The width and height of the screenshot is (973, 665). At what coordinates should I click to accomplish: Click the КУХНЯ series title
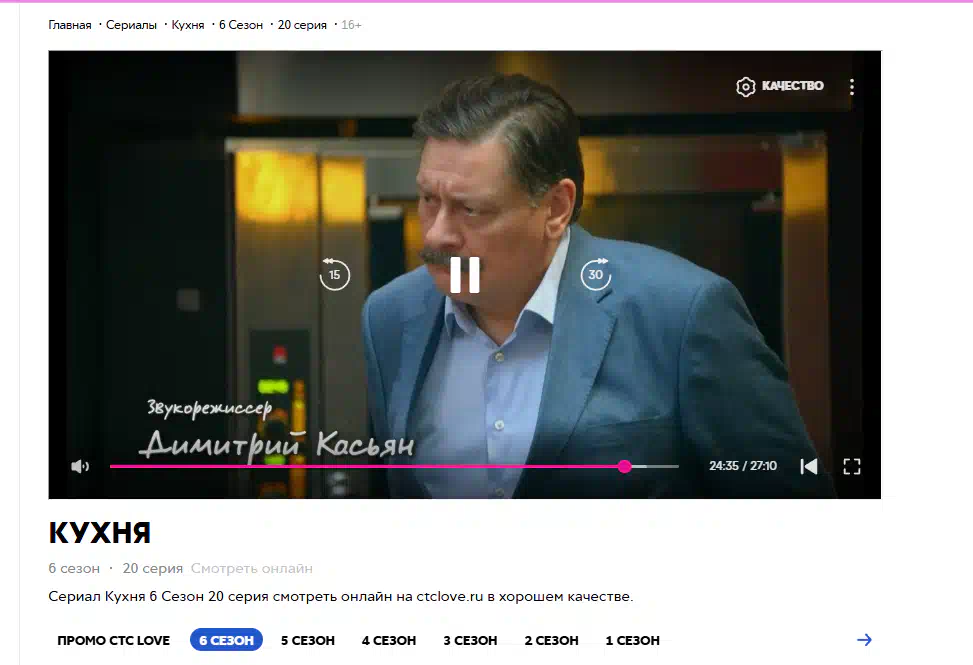pos(99,533)
